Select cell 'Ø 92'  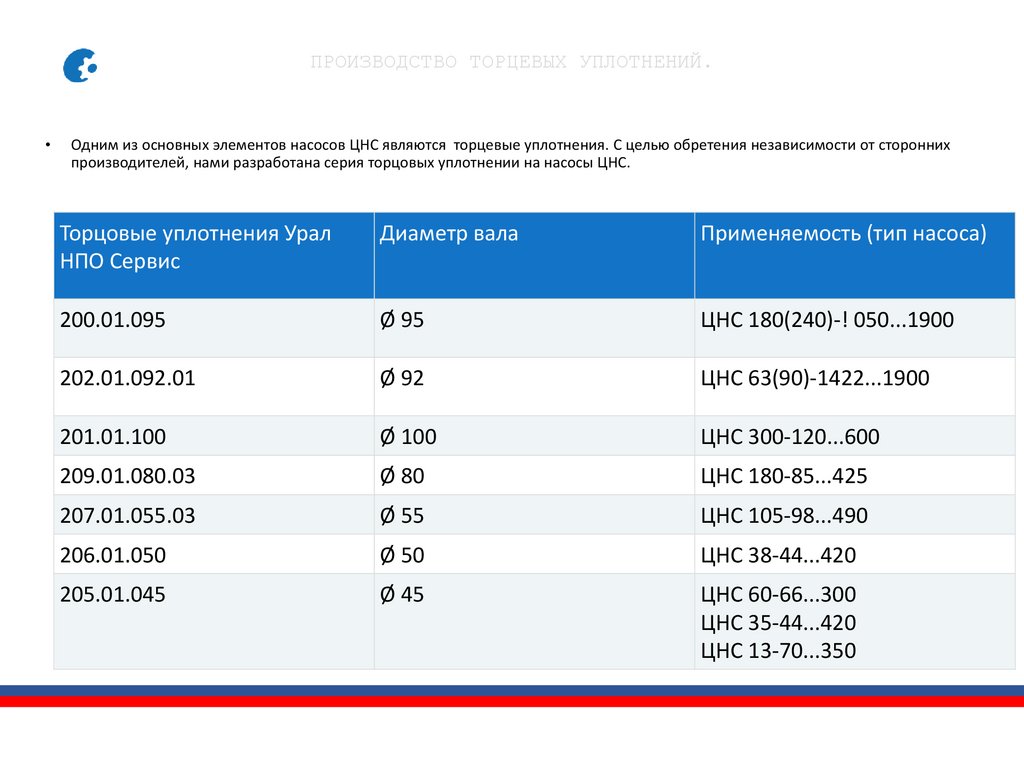click(x=534, y=386)
